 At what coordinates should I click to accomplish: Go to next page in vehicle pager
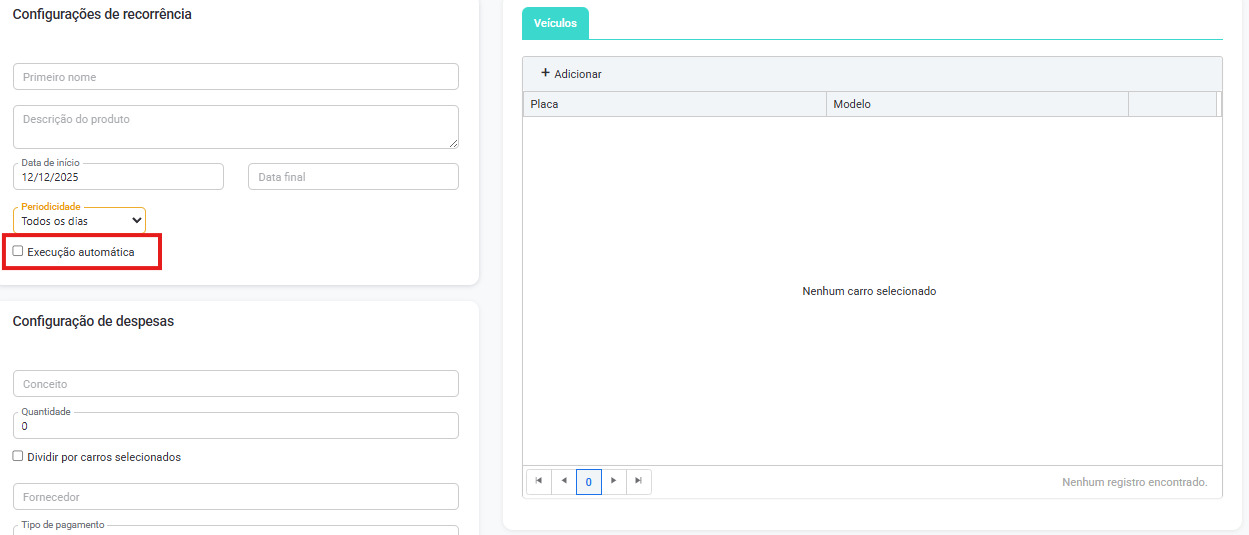point(614,481)
